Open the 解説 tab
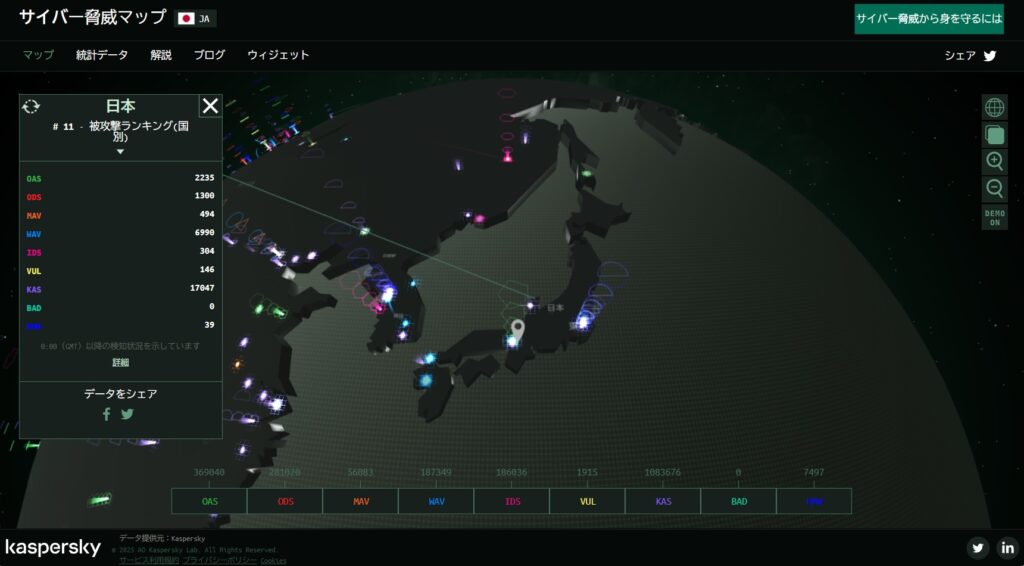The height and width of the screenshot is (566, 1024). (x=161, y=55)
